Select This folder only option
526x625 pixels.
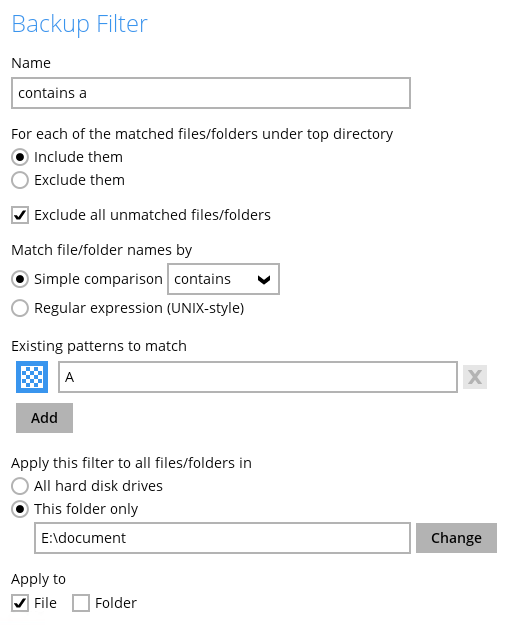click(20, 509)
